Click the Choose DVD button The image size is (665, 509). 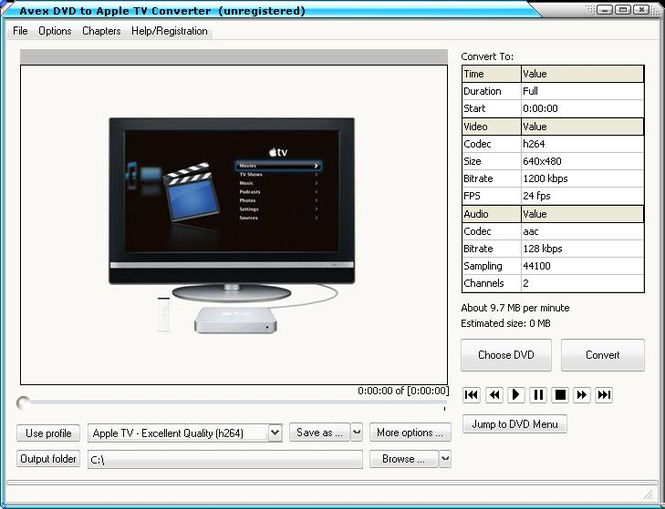pyautogui.click(x=506, y=355)
